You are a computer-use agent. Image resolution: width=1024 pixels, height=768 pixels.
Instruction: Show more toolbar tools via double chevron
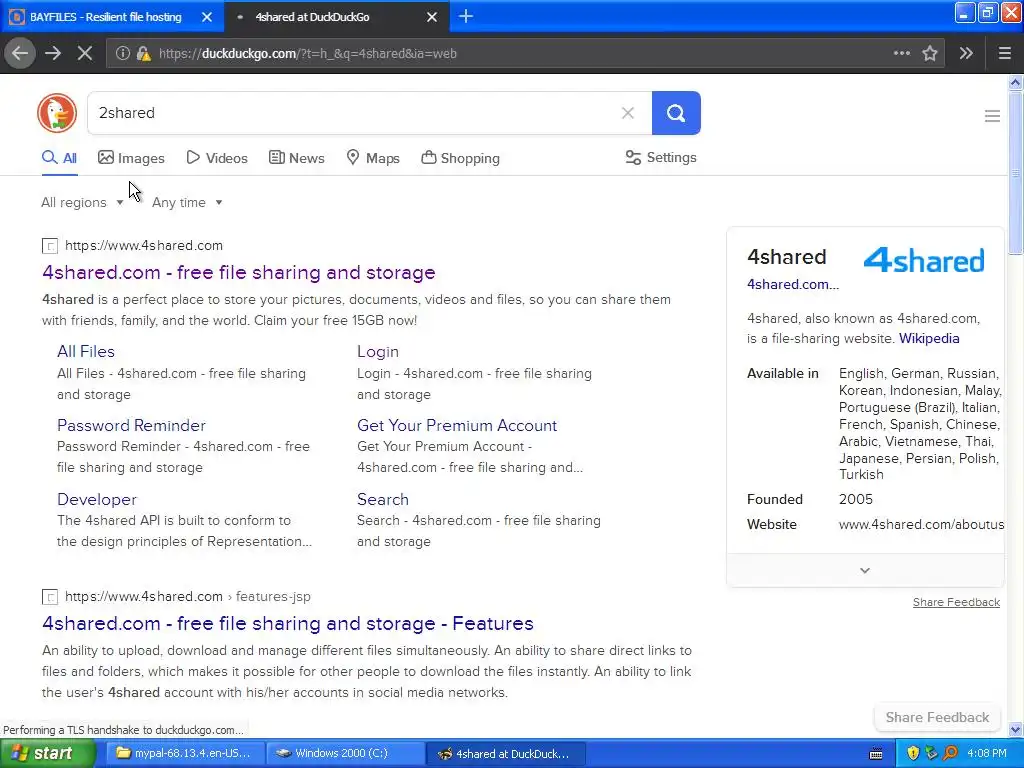point(966,53)
